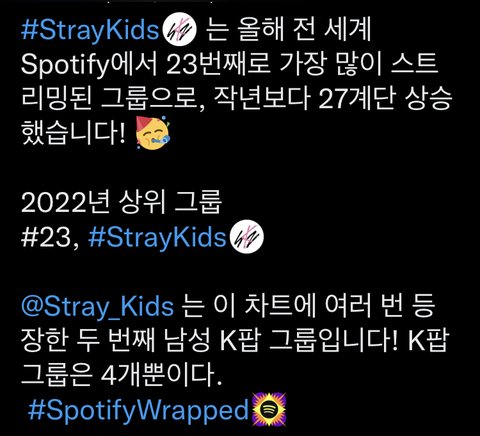Viewport: 480px width, 436px height.
Task: Open the #StrayKids hashtag after #23
Action: point(158,238)
